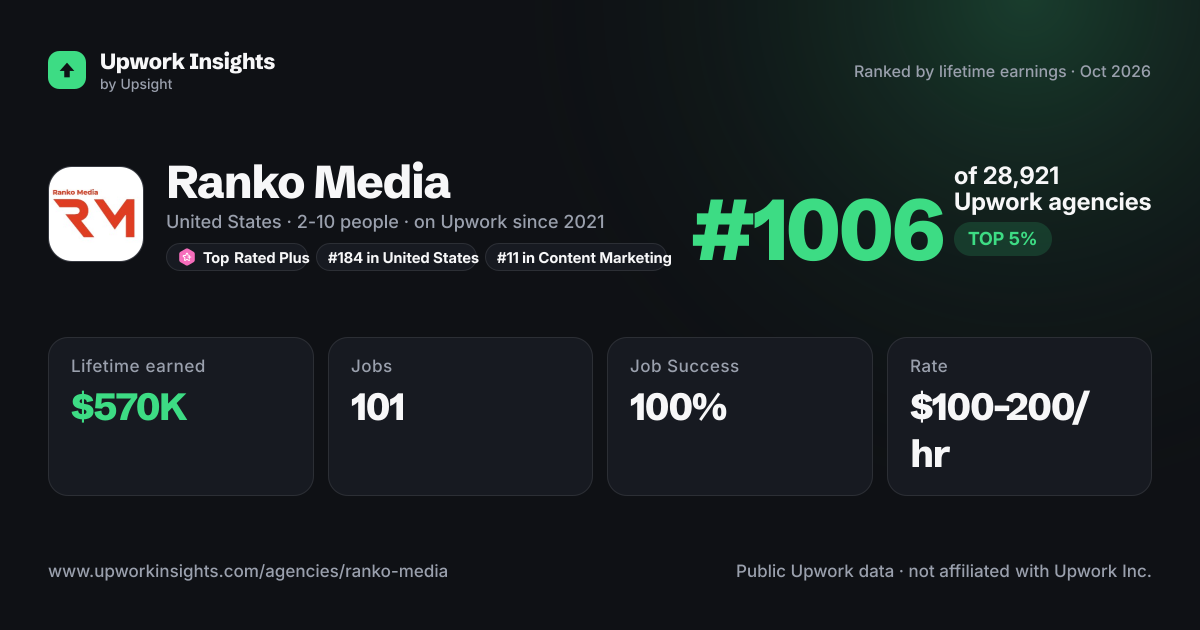Screen dimensions: 1200x630
Task: Click the #1006 rank number
Action: 817,229
